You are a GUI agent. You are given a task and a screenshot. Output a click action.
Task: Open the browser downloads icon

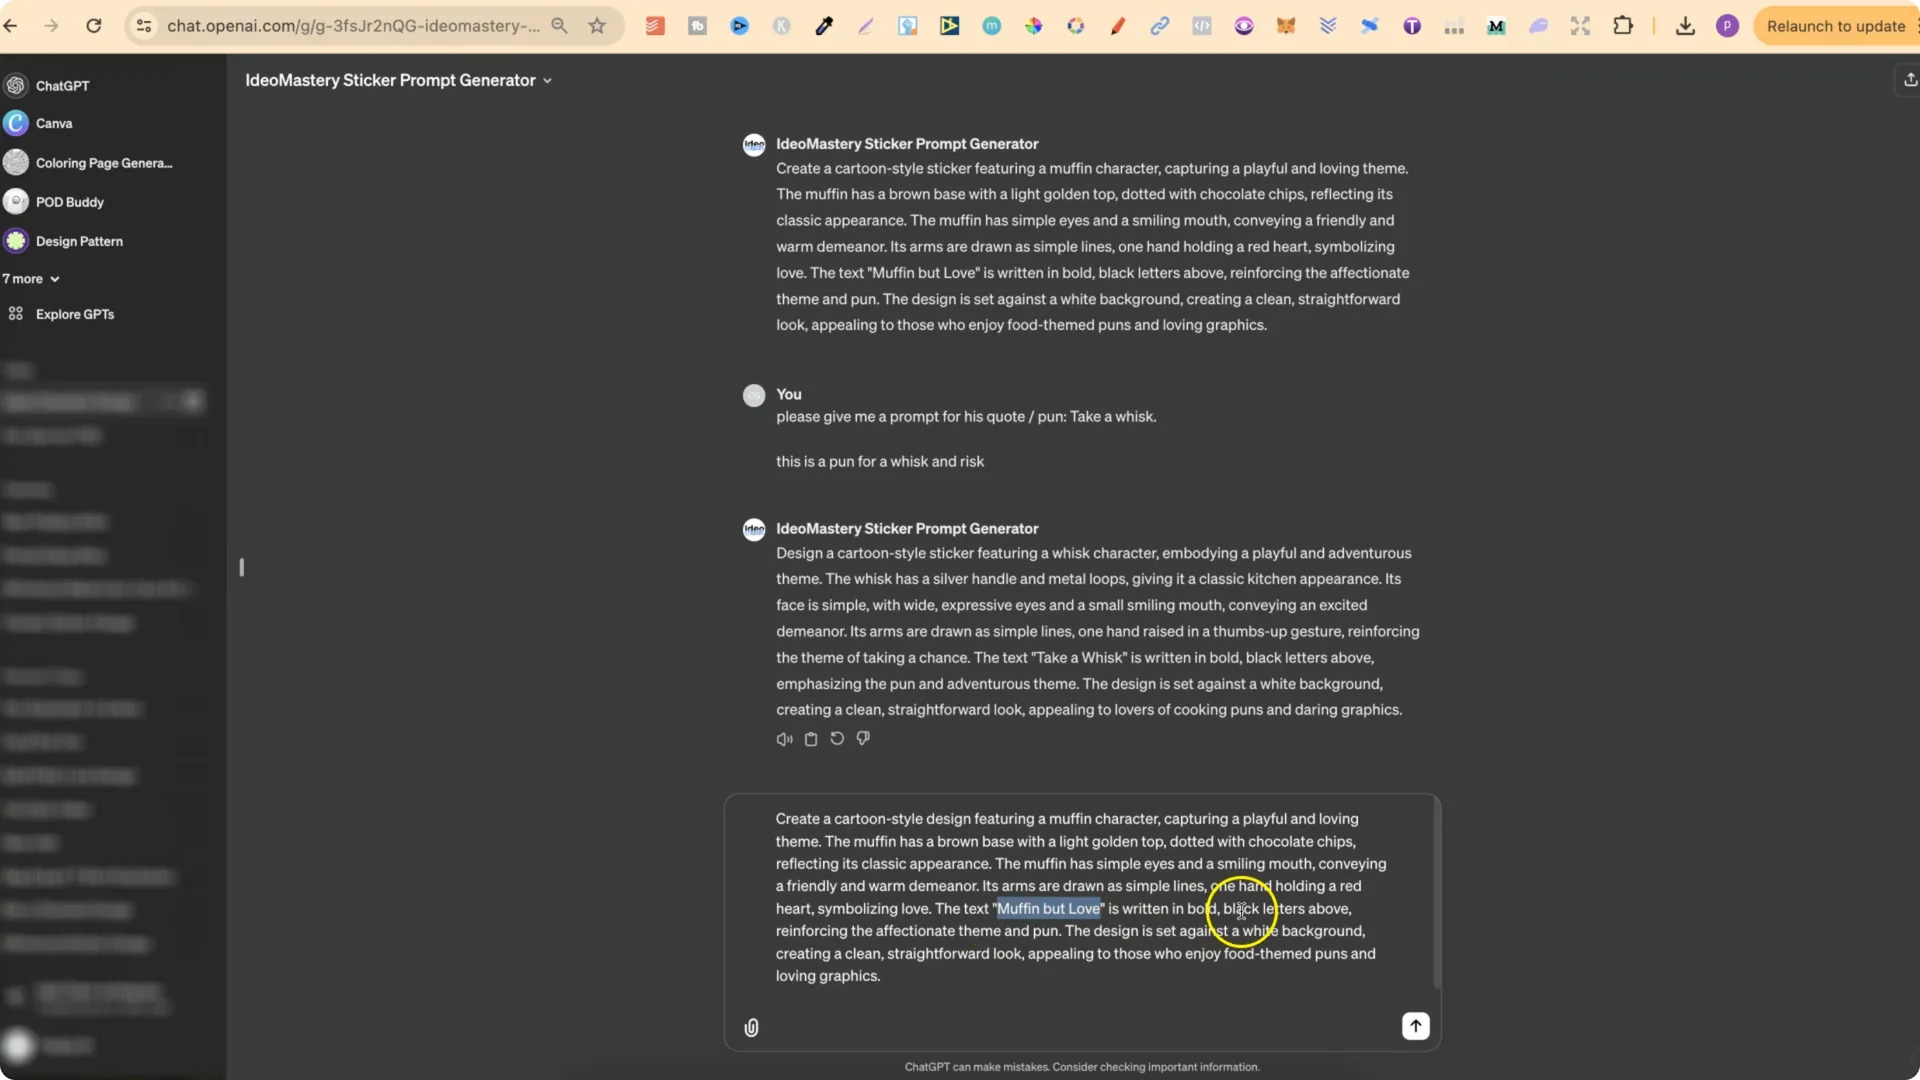(1685, 26)
